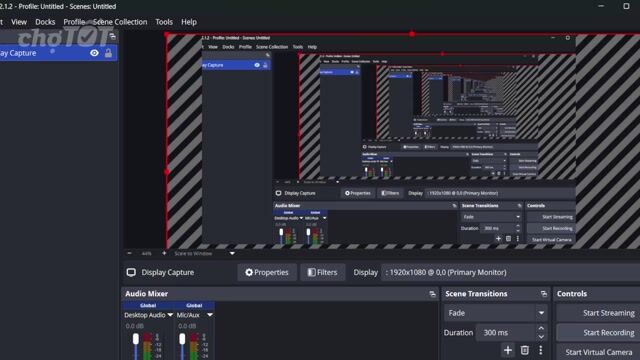This screenshot has width=640, height=360.
Task: Open the Profile menu
Action: tap(74, 22)
